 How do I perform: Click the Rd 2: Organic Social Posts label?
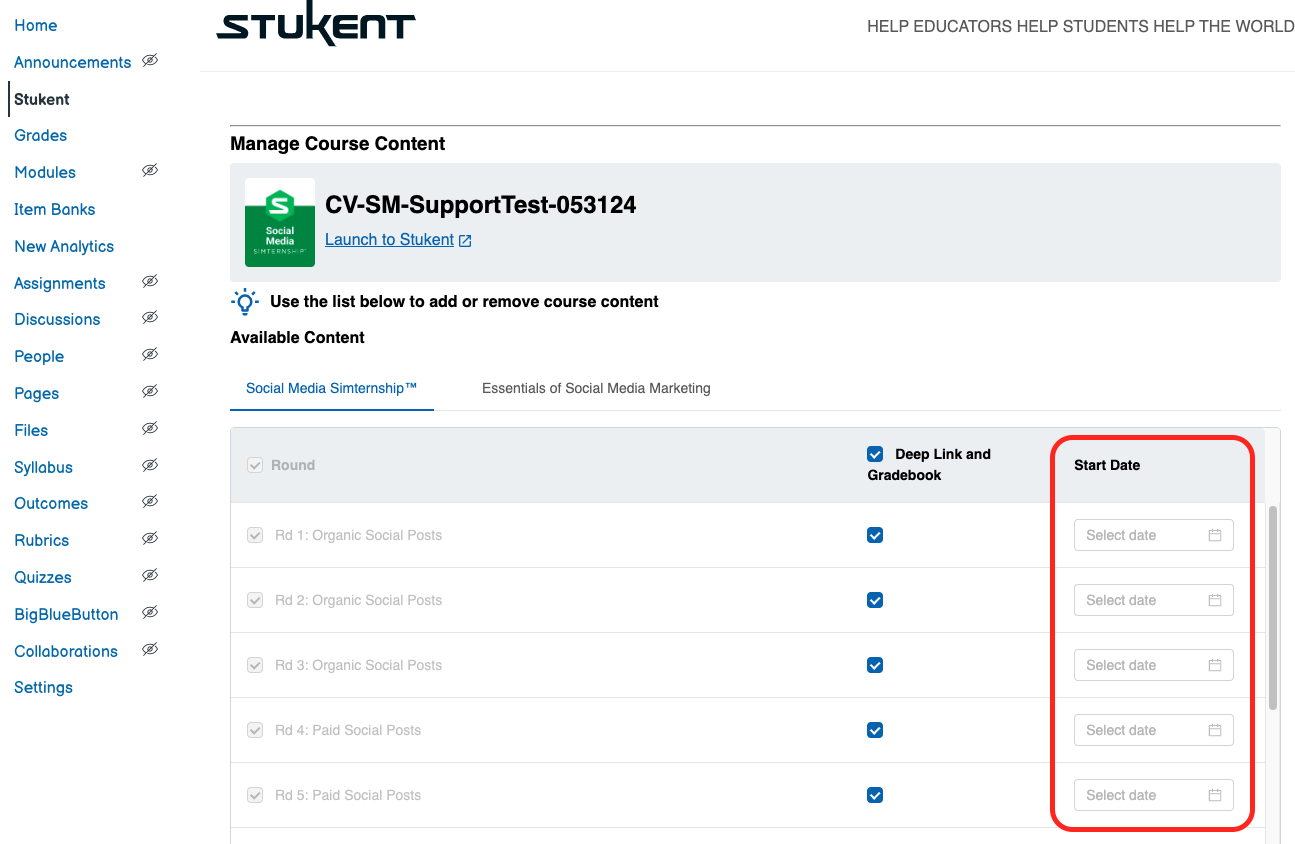(358, 600)
